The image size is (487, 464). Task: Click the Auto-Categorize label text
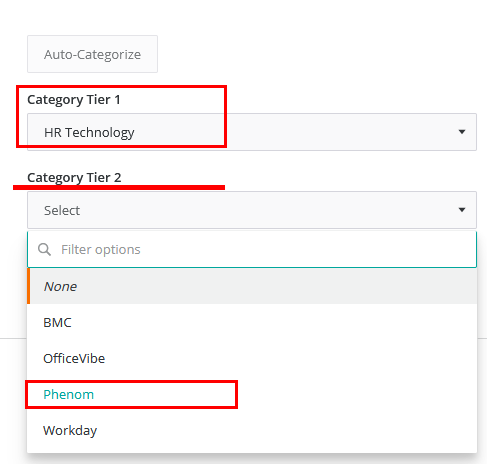pos(92,55)
